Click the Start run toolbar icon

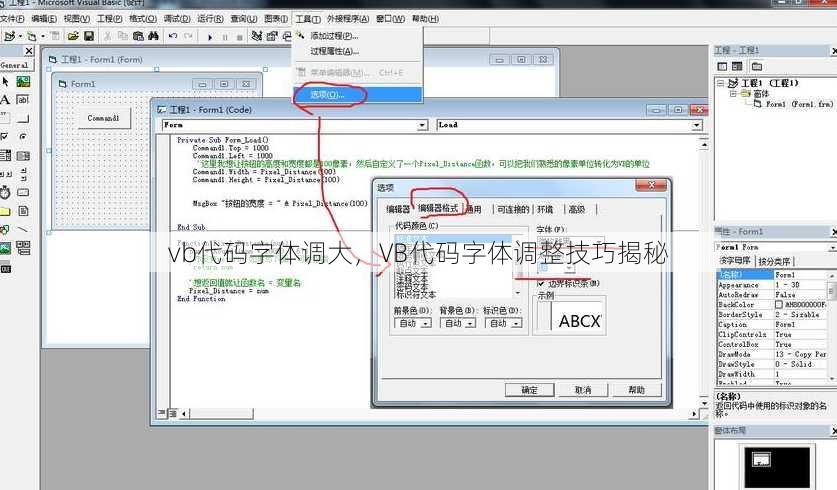coord(210,37)
